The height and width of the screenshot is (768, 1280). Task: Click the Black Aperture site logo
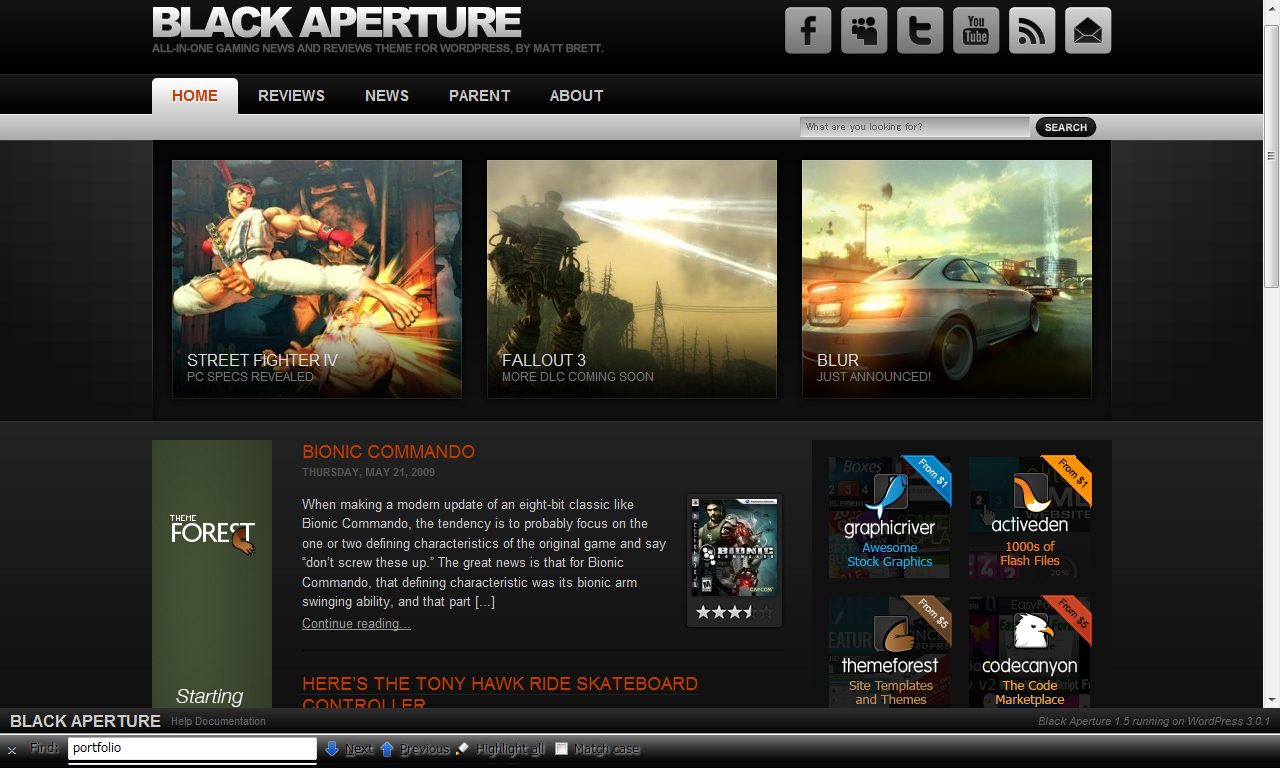coord(337,22)
